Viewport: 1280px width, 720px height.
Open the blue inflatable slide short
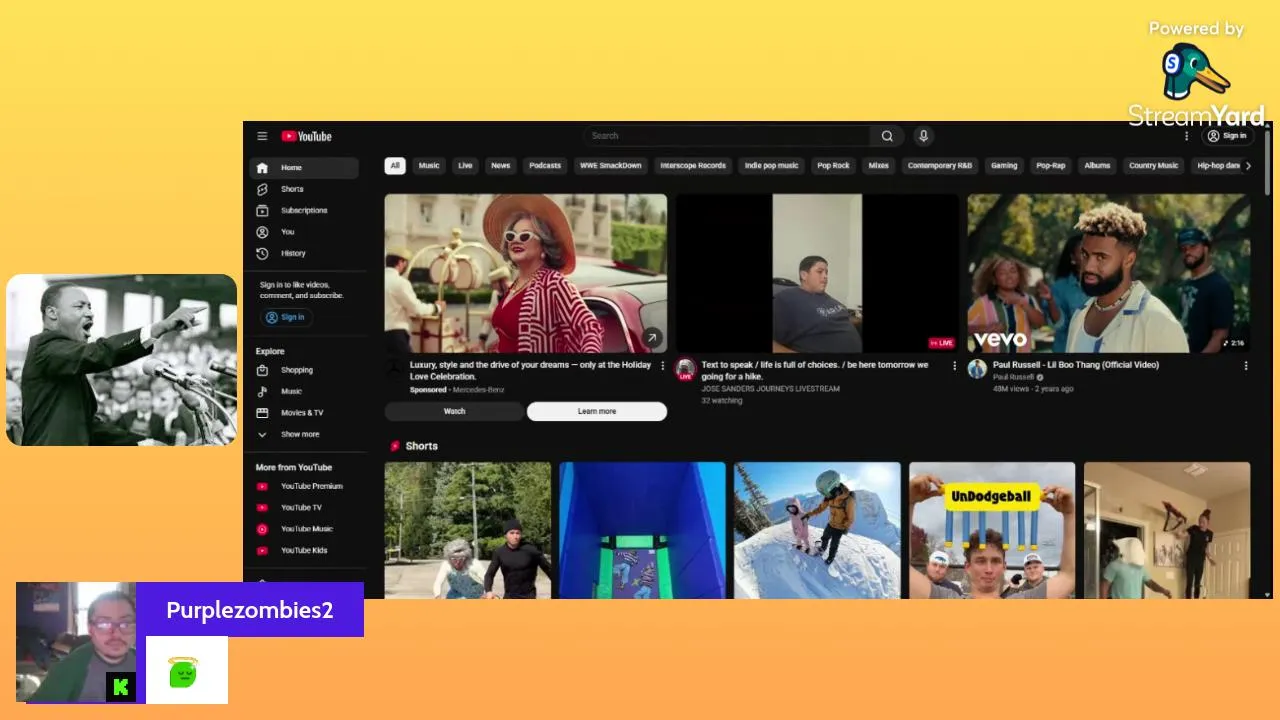[x=642, y=530]
